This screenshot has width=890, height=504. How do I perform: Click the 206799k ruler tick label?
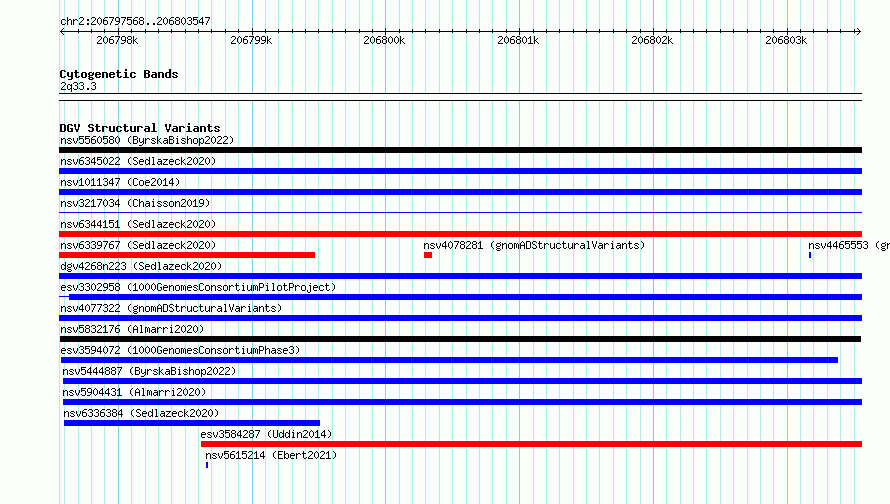pyautogui.click(x=251, y=40)
